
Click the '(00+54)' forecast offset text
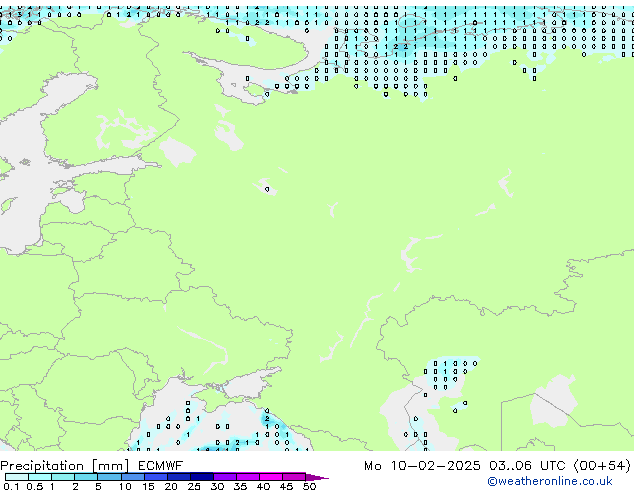[x=602, y=466]
